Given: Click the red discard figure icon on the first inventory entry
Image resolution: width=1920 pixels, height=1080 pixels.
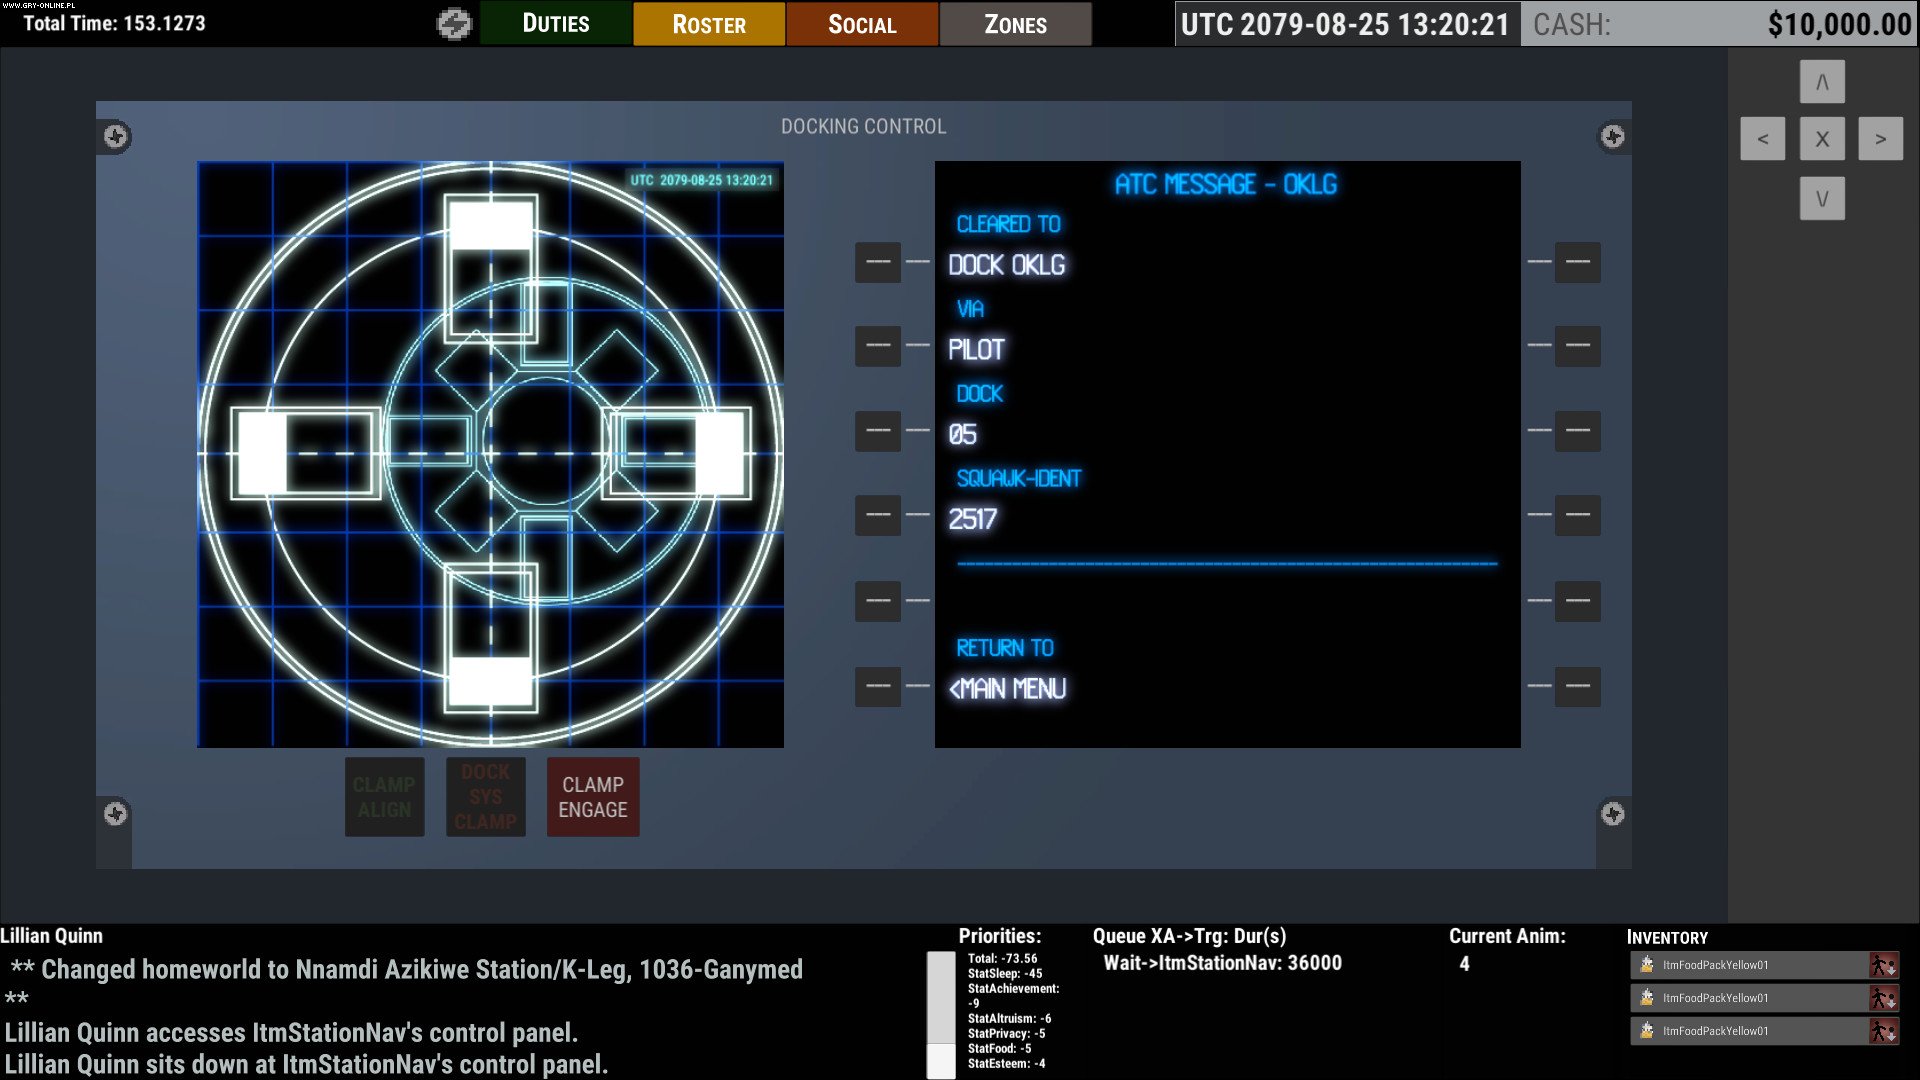Looking at the screenshot, I should click(x=1888, y=965).
